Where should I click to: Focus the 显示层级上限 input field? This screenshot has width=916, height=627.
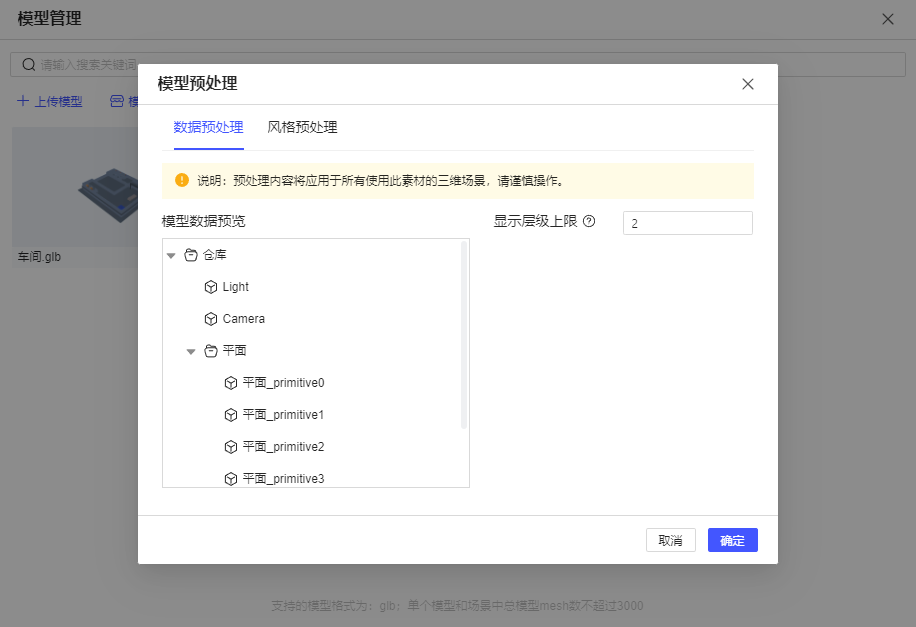(x=688, y=223)
